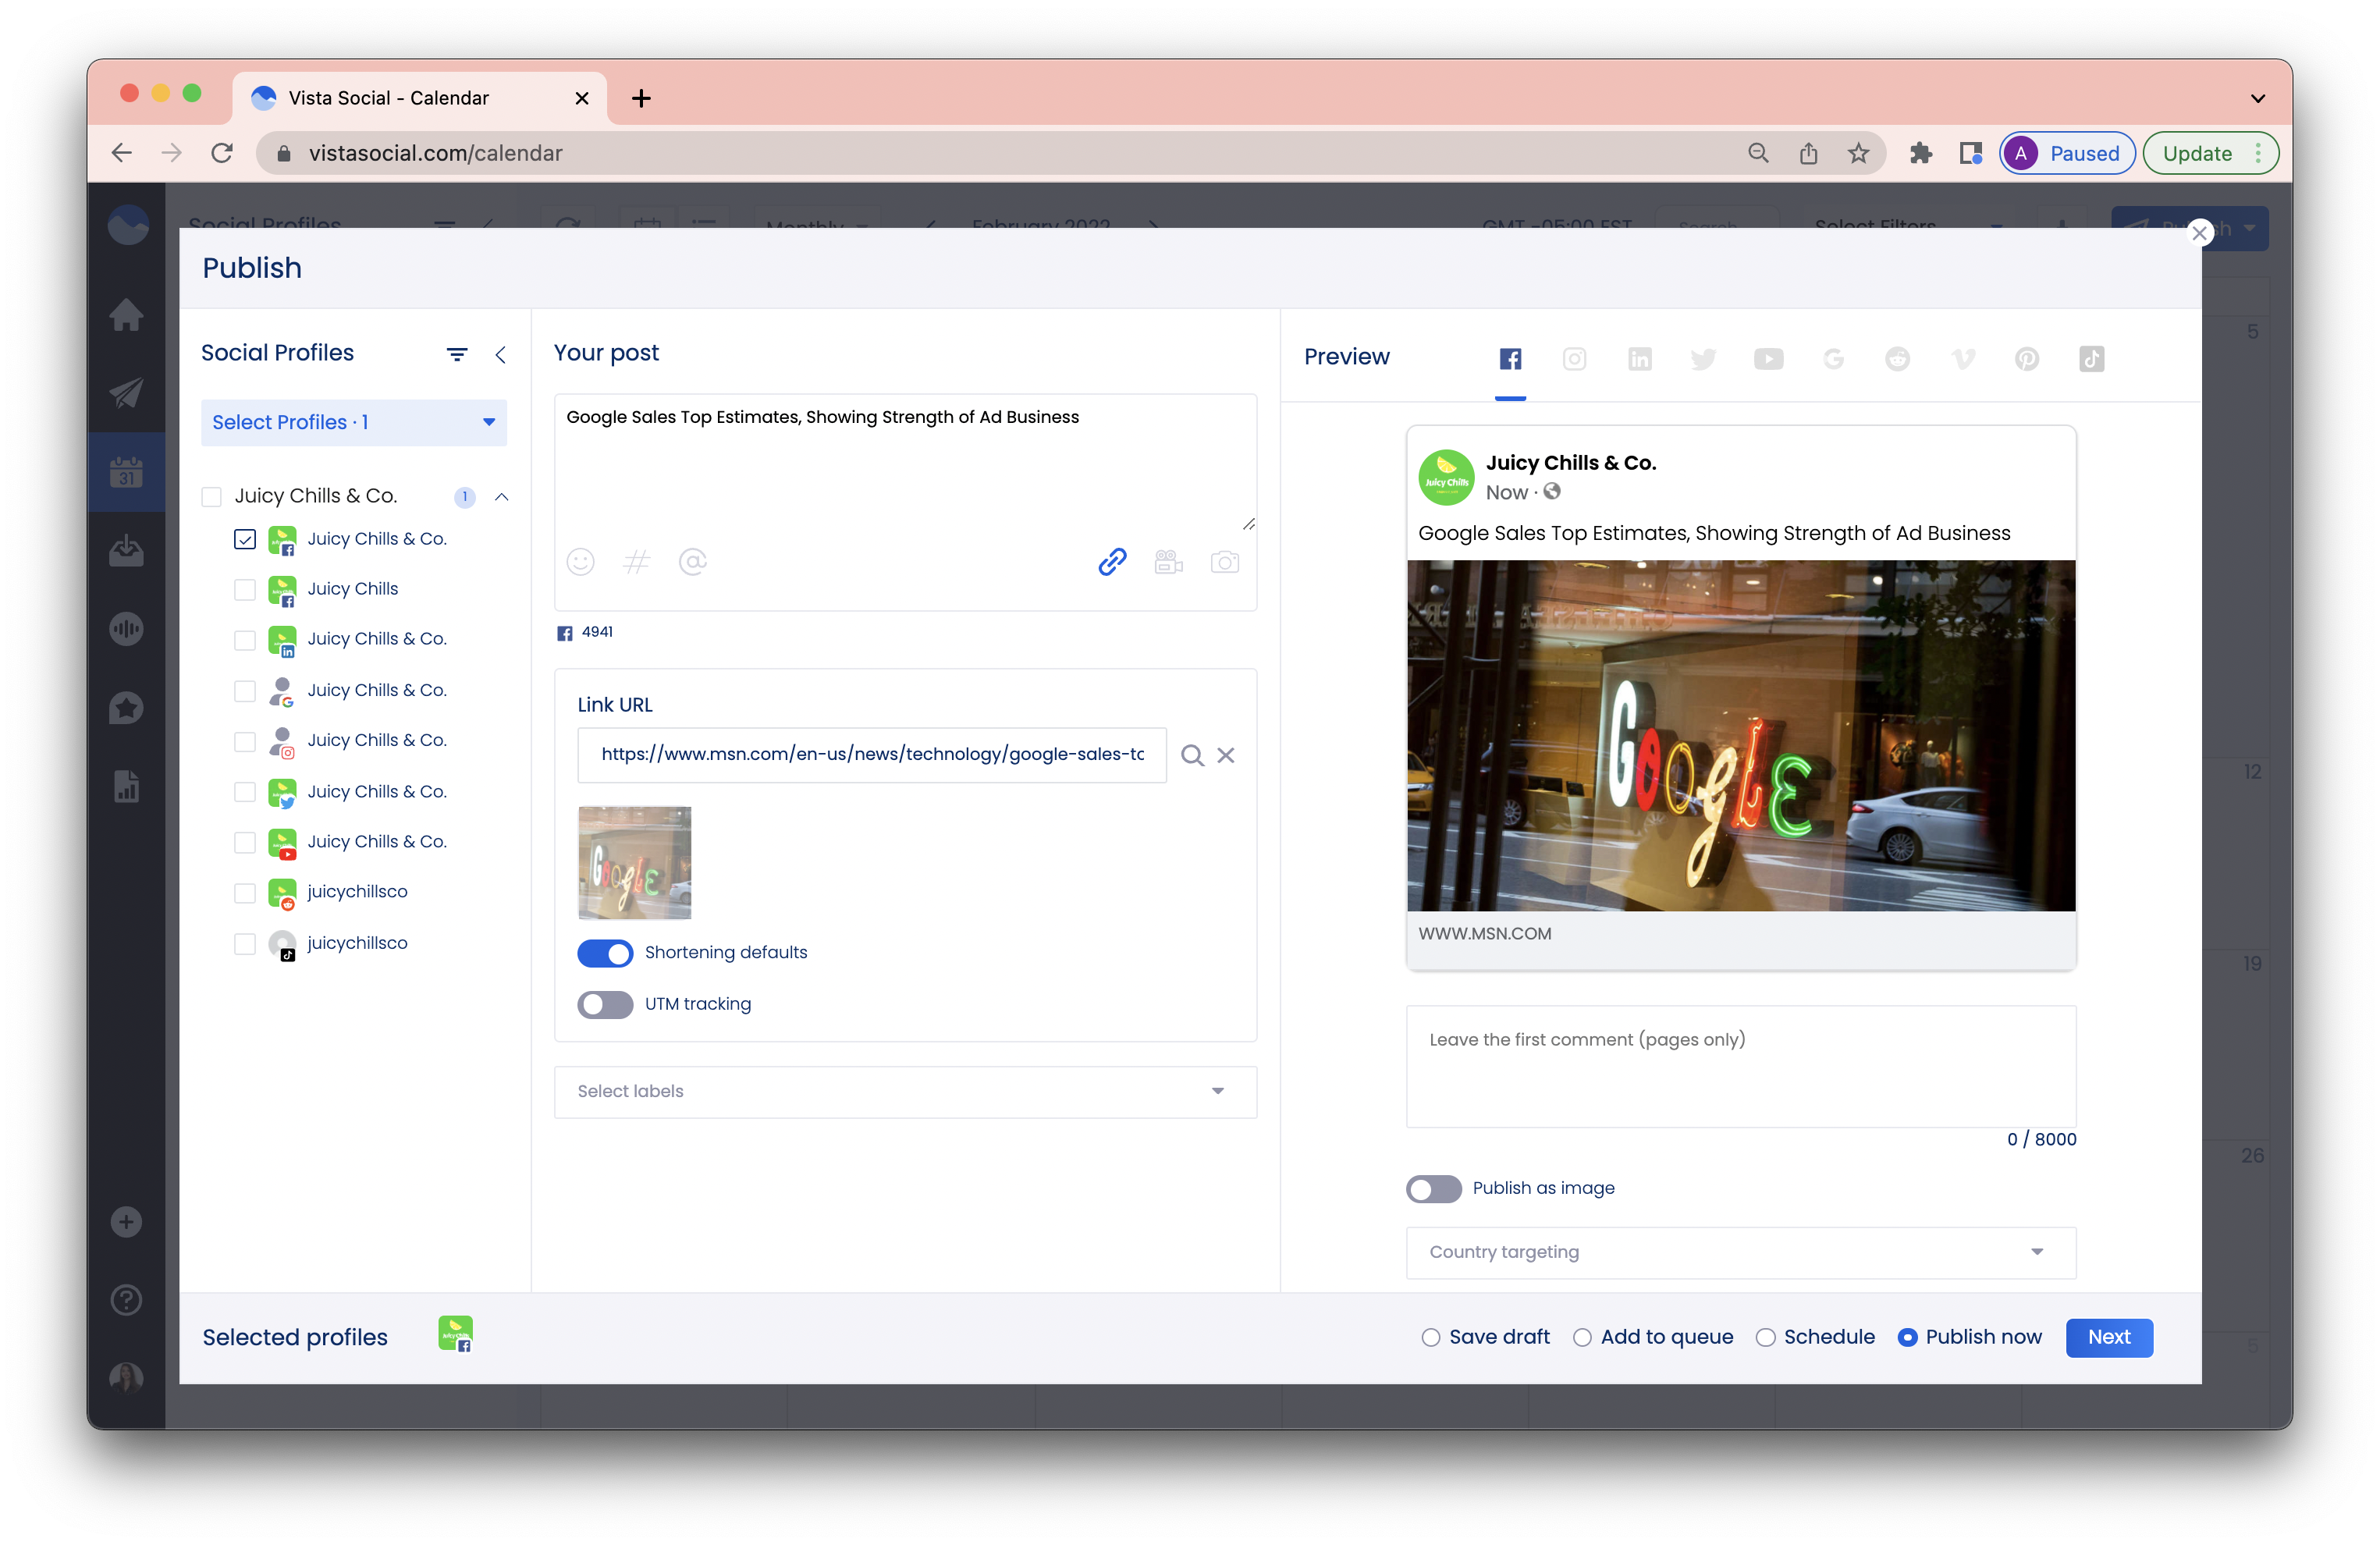Open Inbox tray in sidebar
Screen dimensions: 2380x1545
(x=126, y=550)
